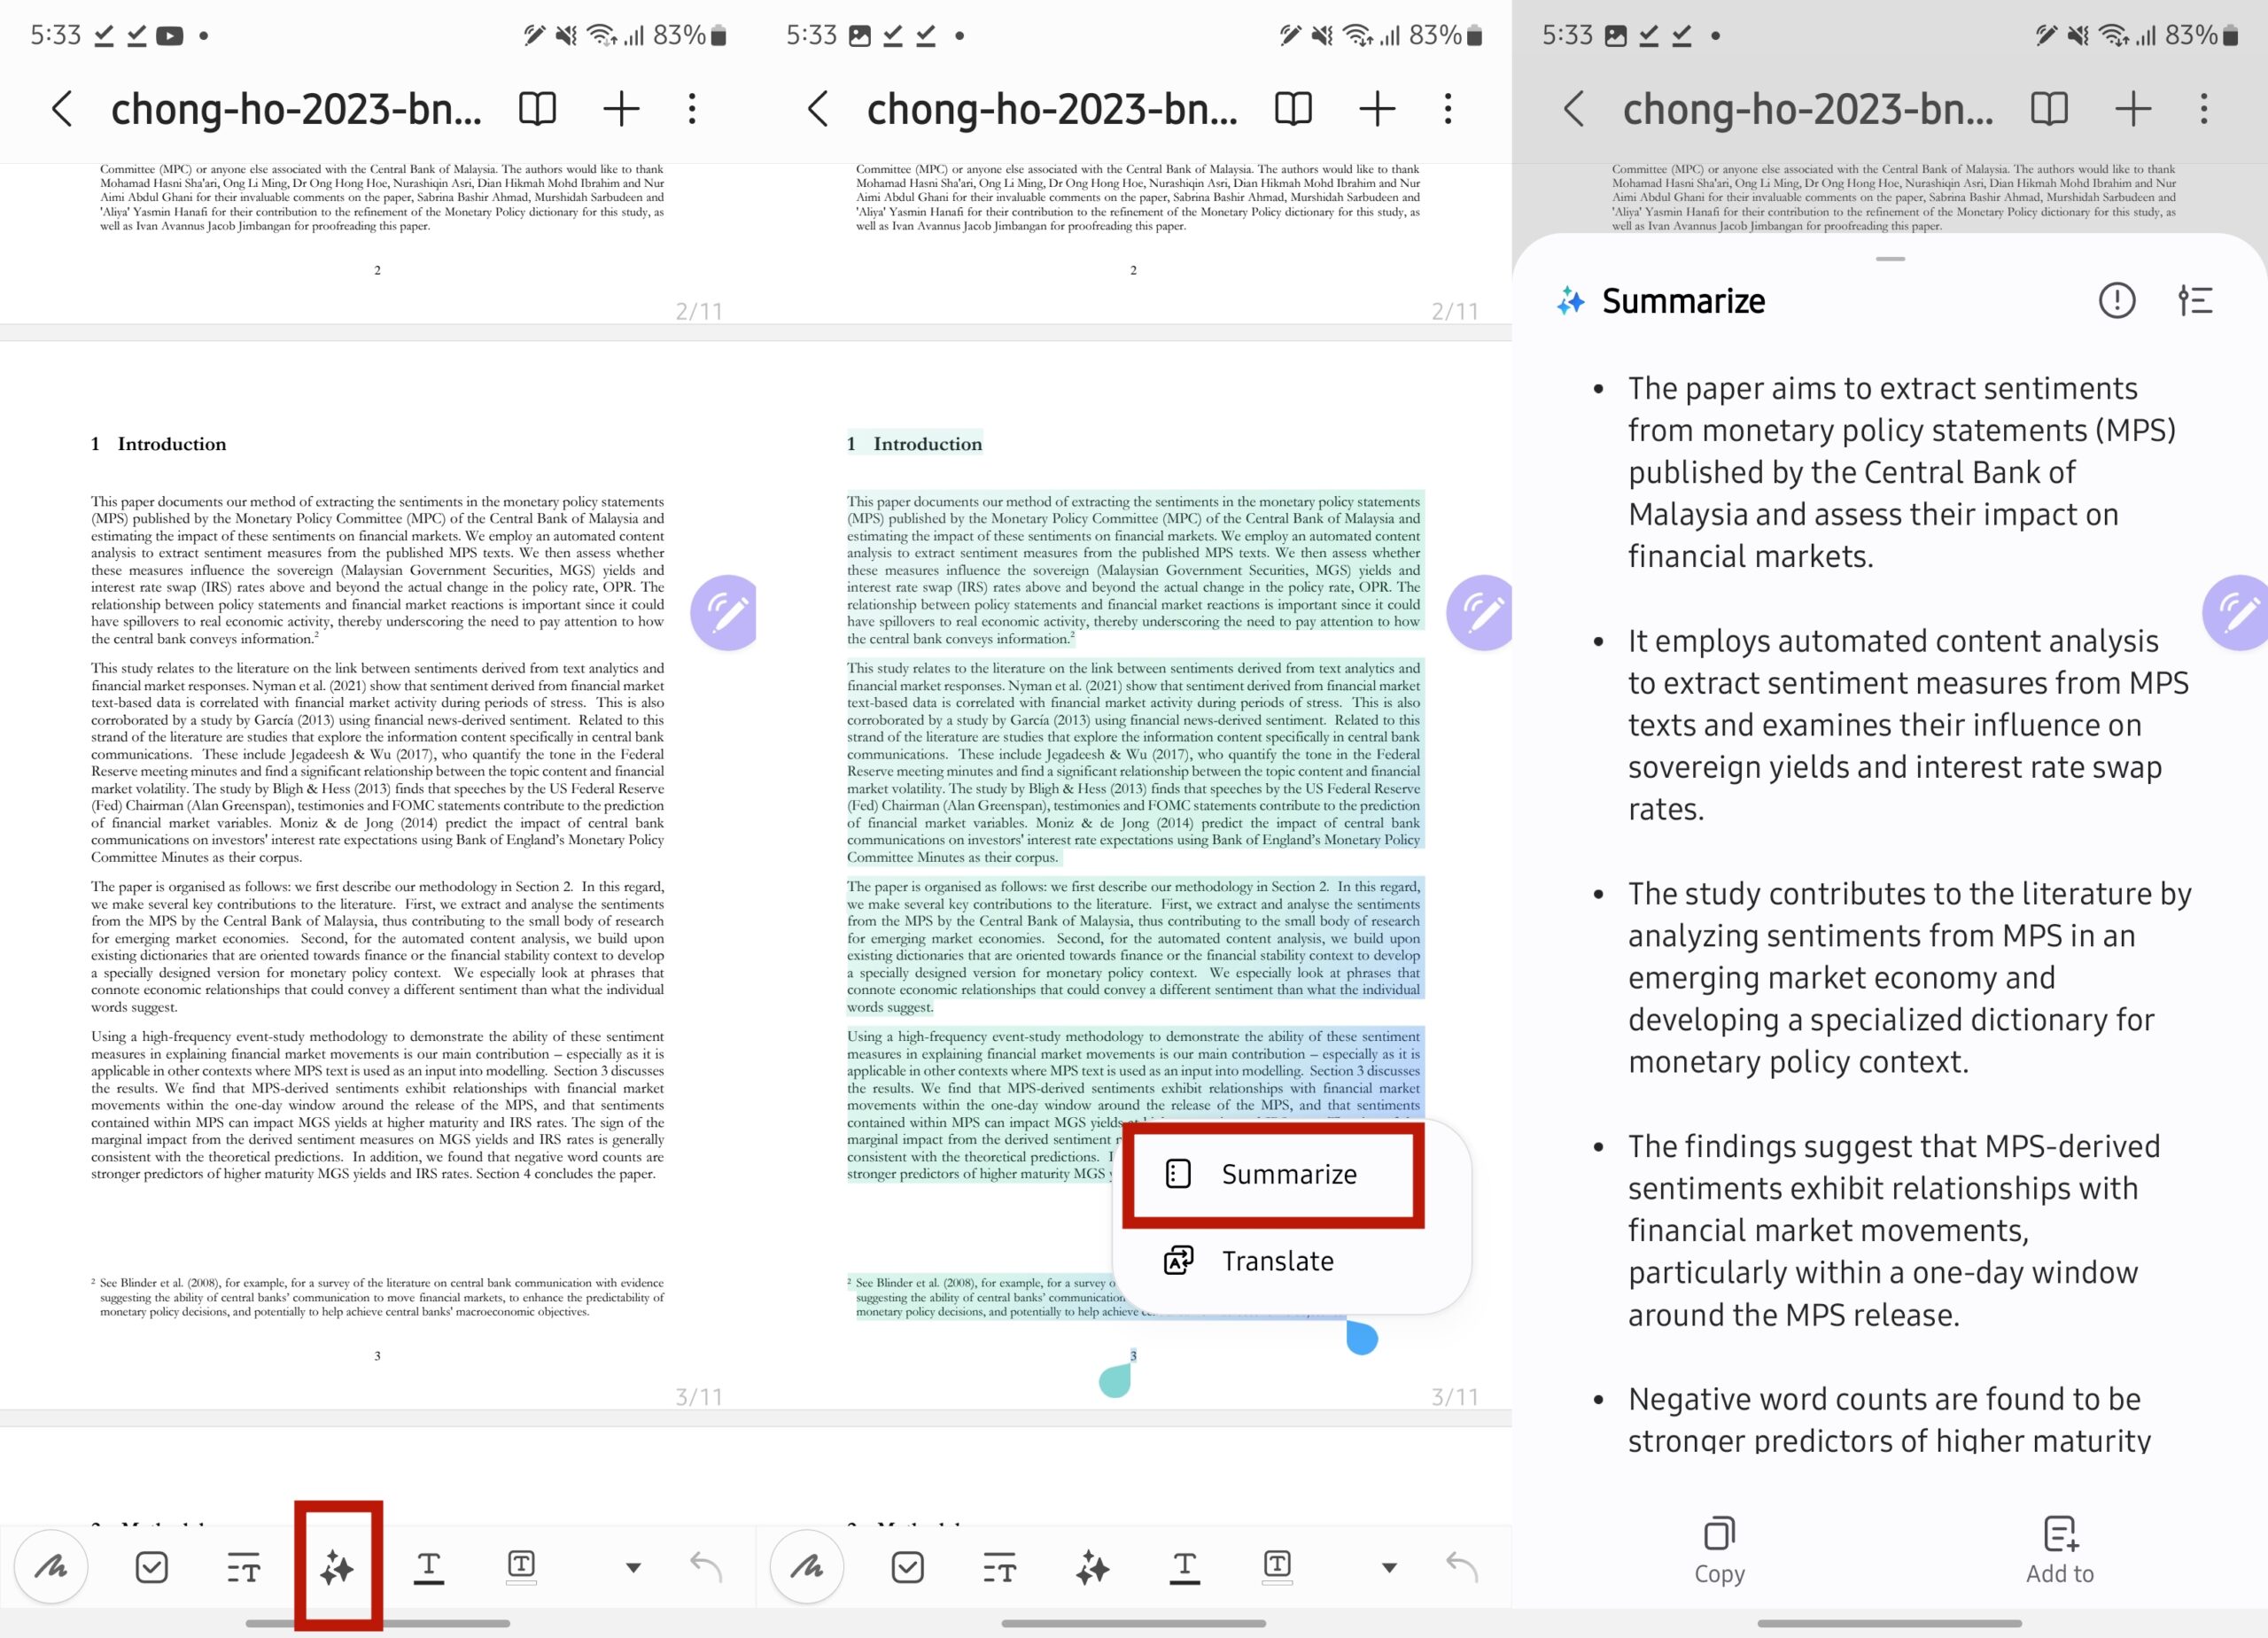Tap the undo arrow in left screen toolbar
Viewport: 2268px width, 1638px height.
pos(706,1566)
